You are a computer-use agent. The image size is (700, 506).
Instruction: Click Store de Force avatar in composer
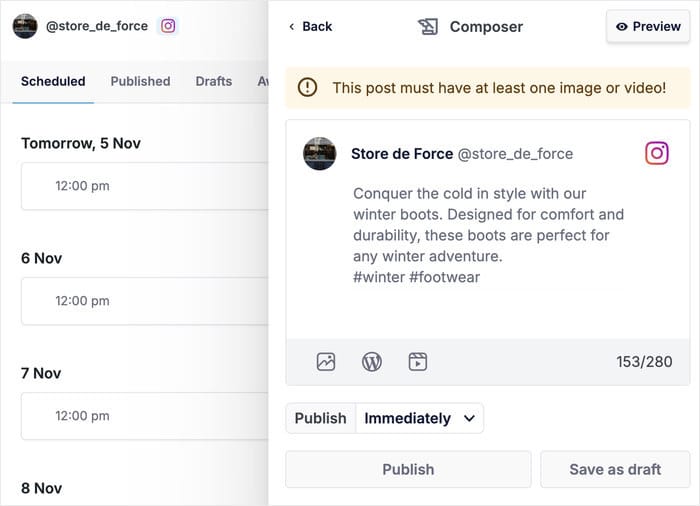click(320, 154)
